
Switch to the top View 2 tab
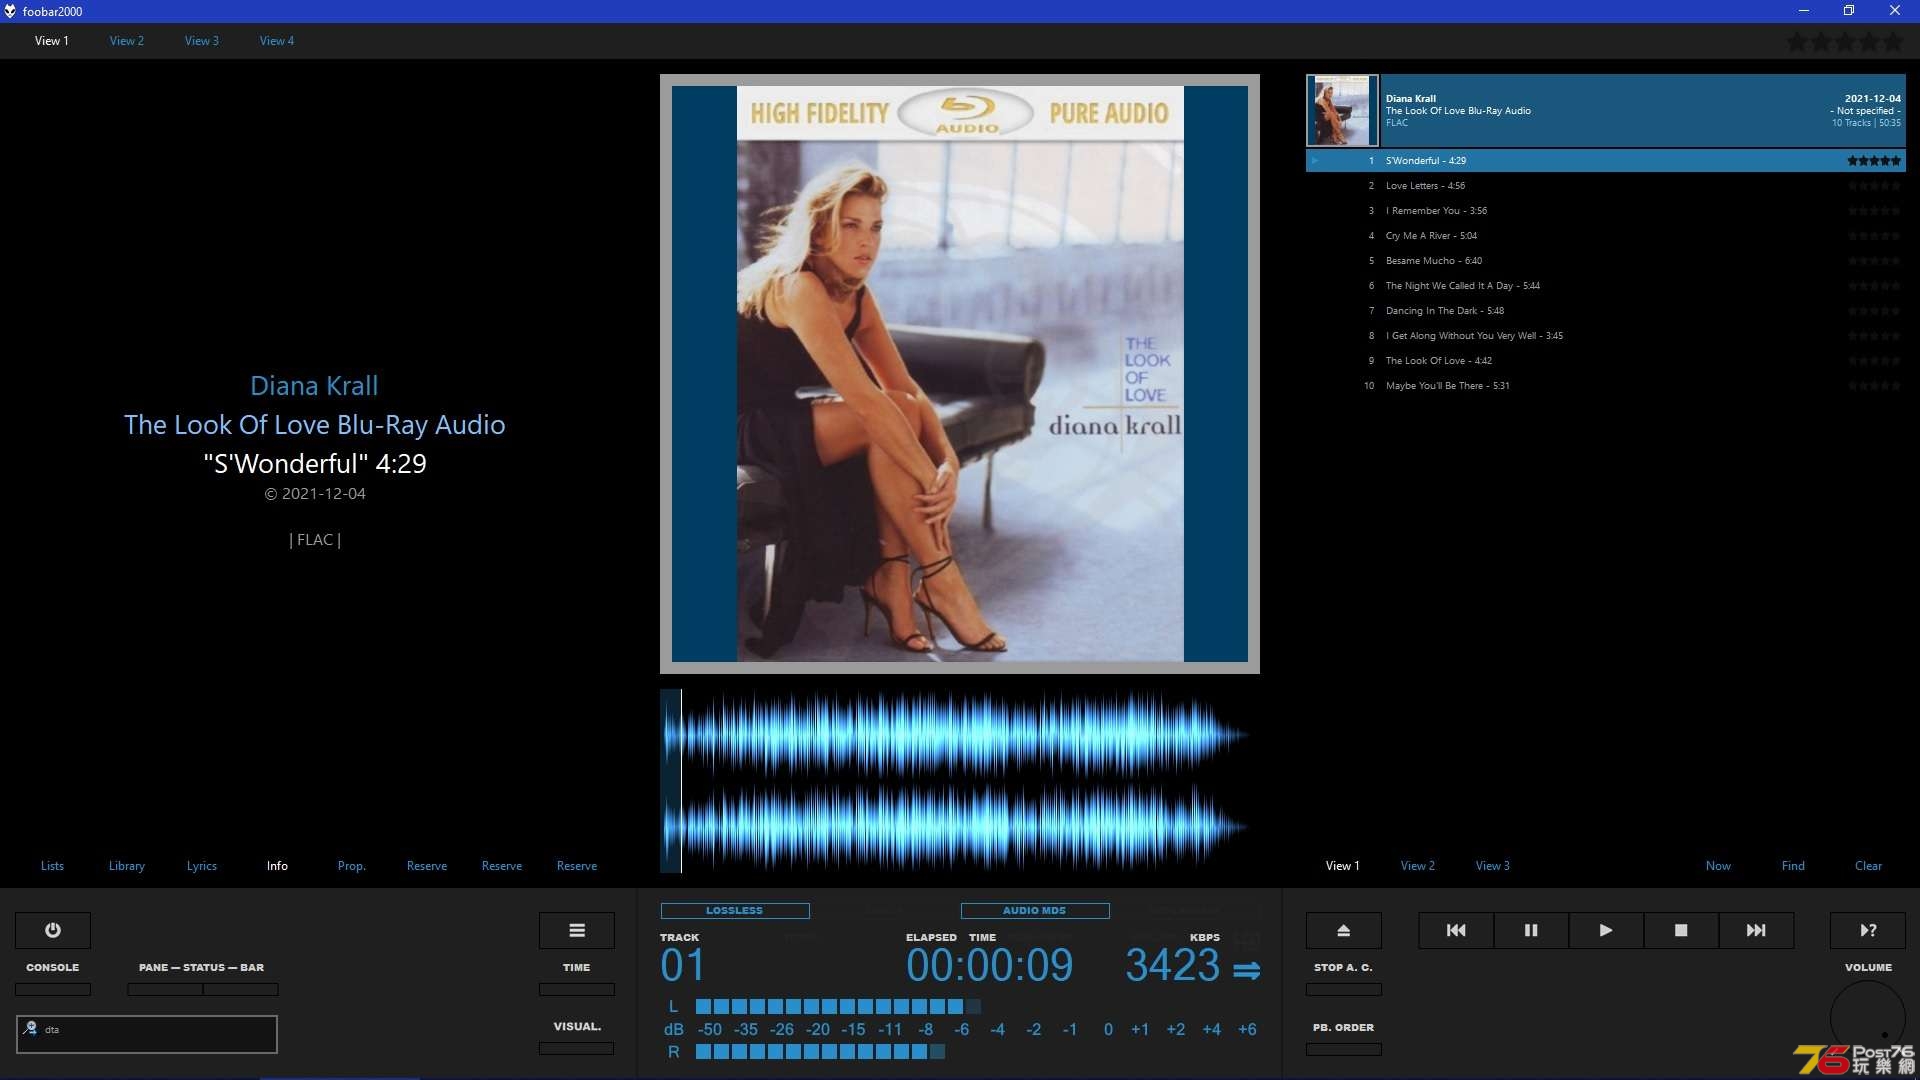coord(127,41)
